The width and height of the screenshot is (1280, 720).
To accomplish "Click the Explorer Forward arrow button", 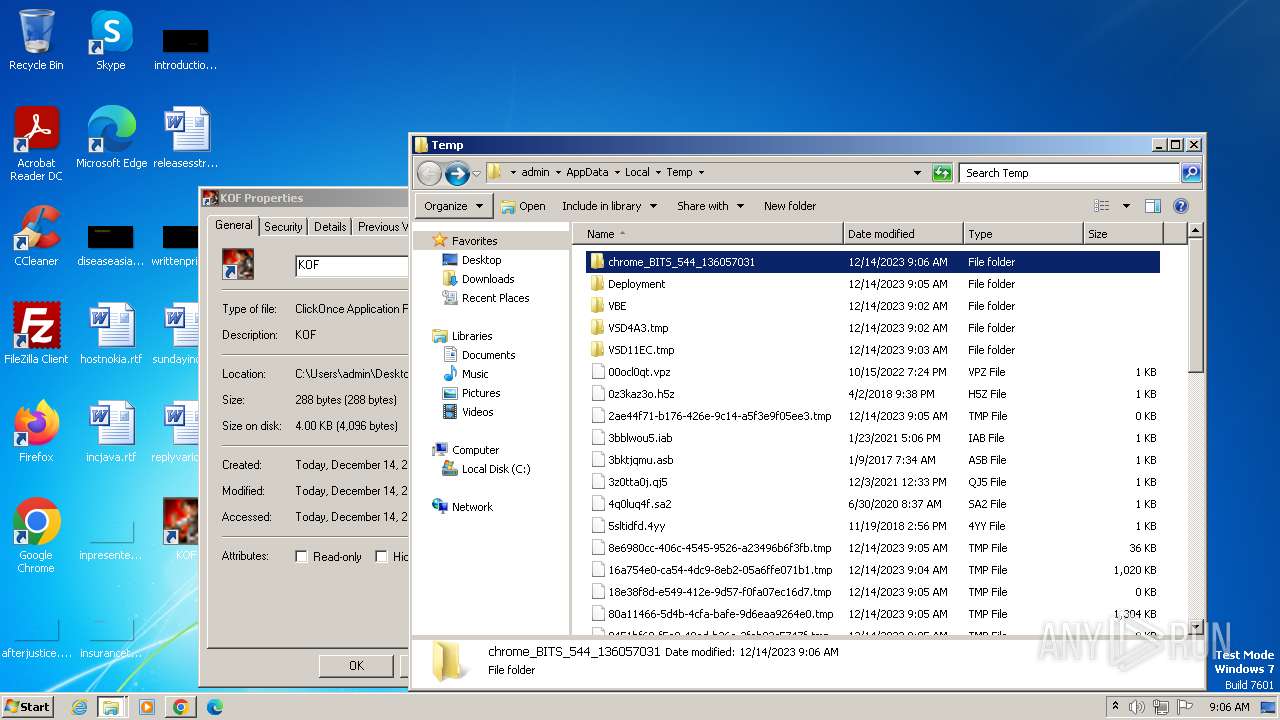I will [457, 173].
